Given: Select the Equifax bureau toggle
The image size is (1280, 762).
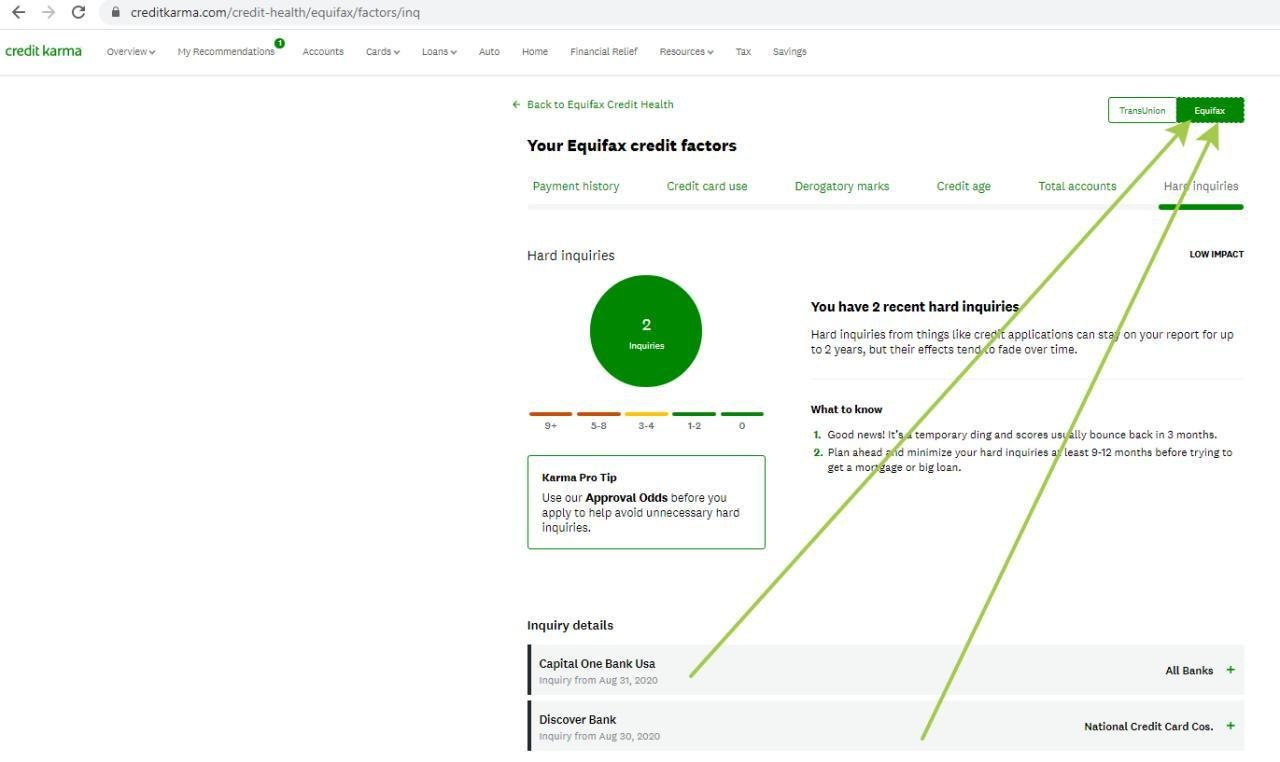Looking at the screenshot, I should (x=1210, y=111).
